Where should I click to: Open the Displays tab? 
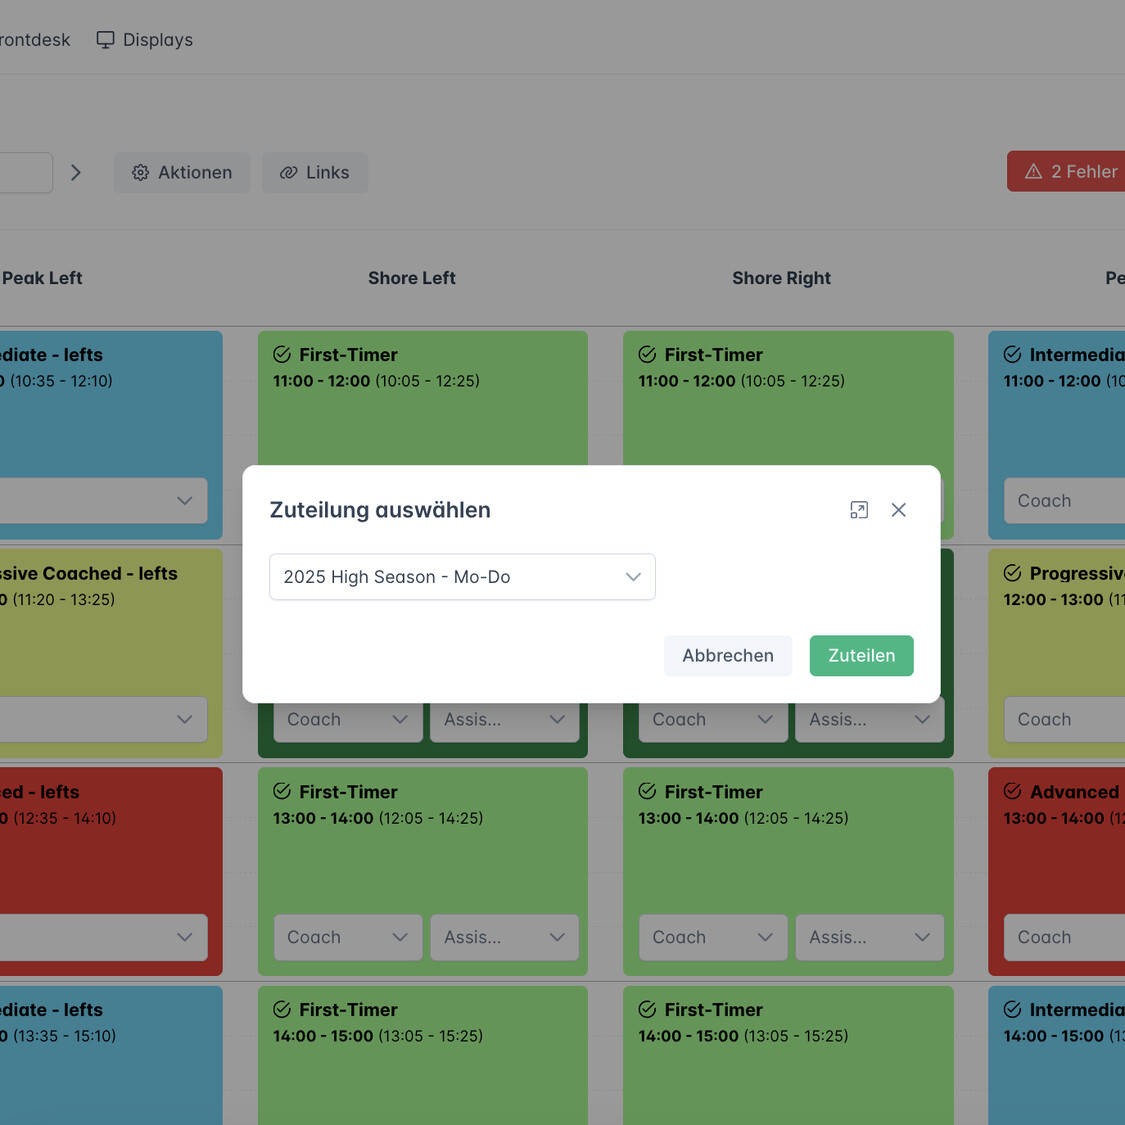pyautogui.click(x=145, y=40)
